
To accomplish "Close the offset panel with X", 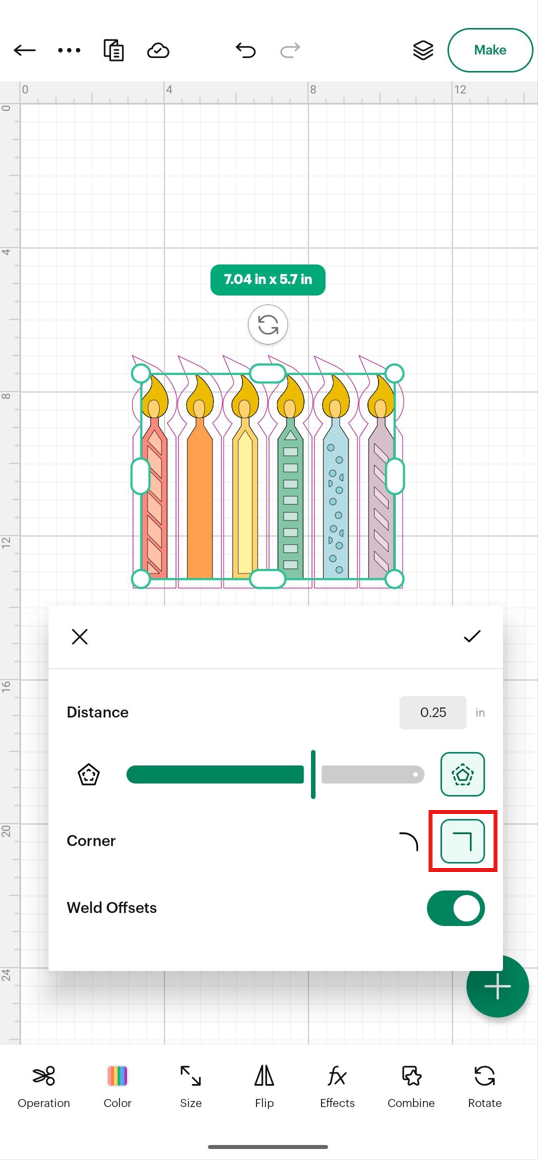I will click(80, 637).
